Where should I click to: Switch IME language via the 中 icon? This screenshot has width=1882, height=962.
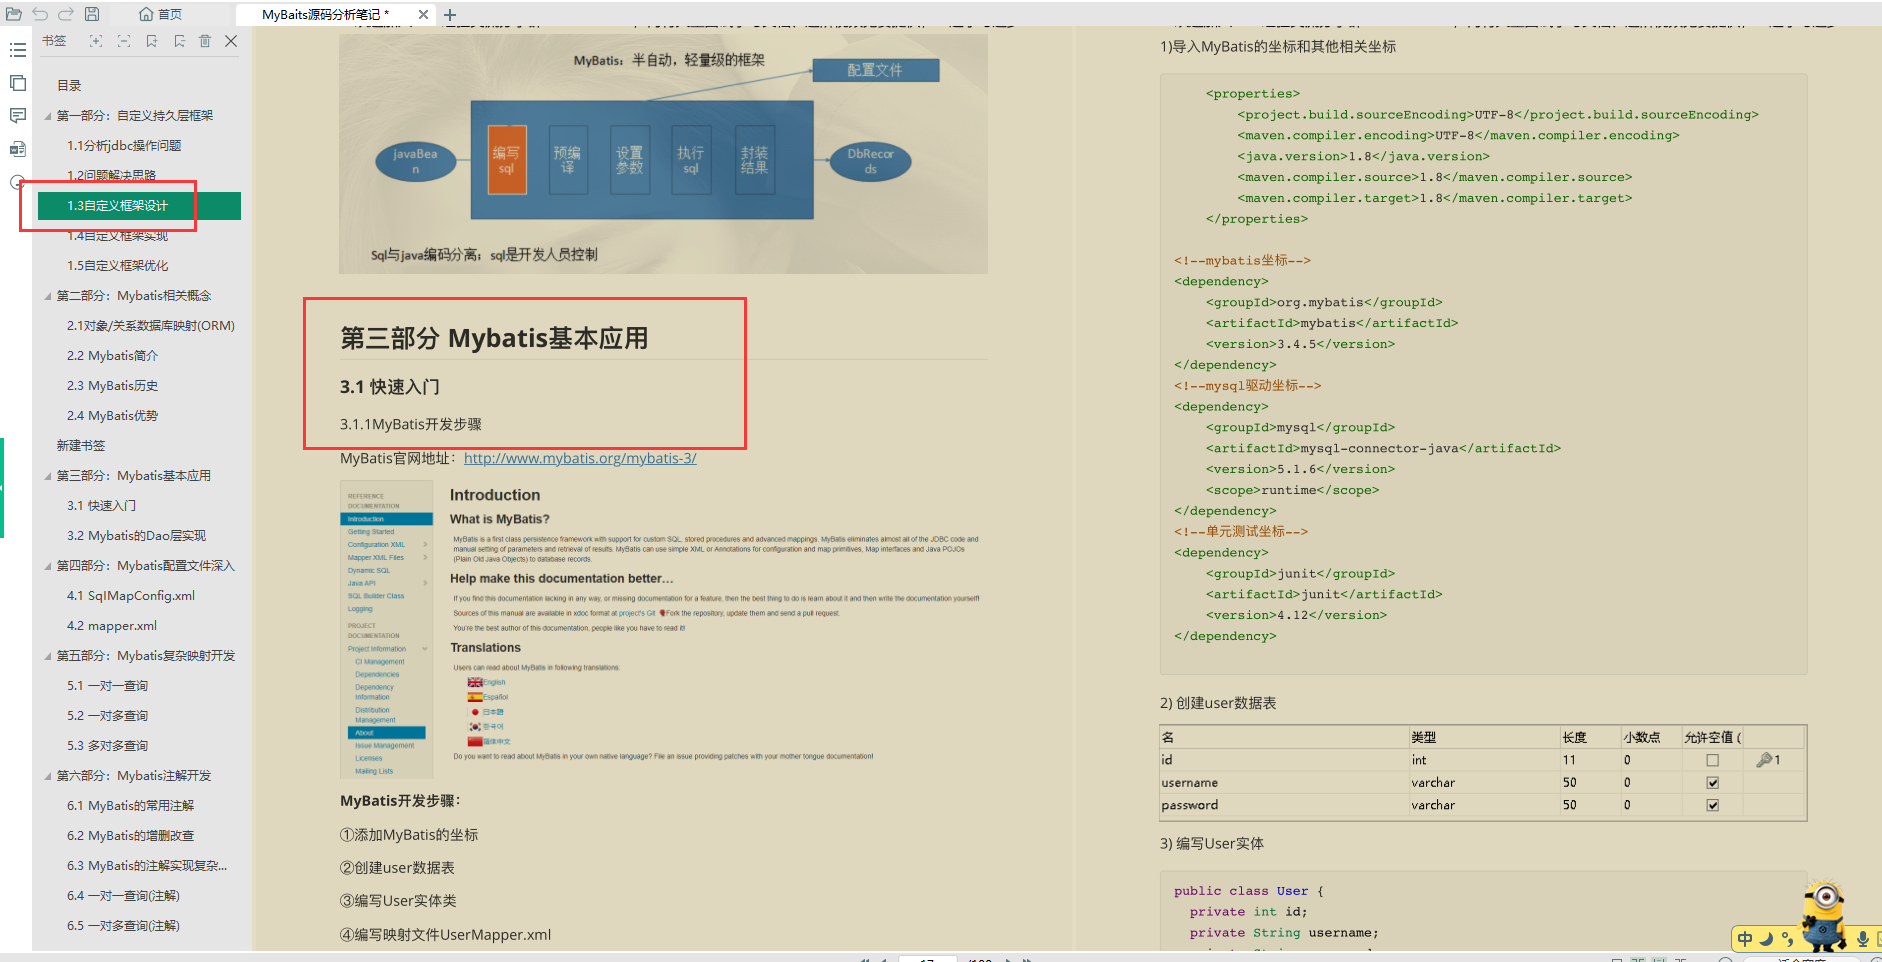tap(1745, 939)
